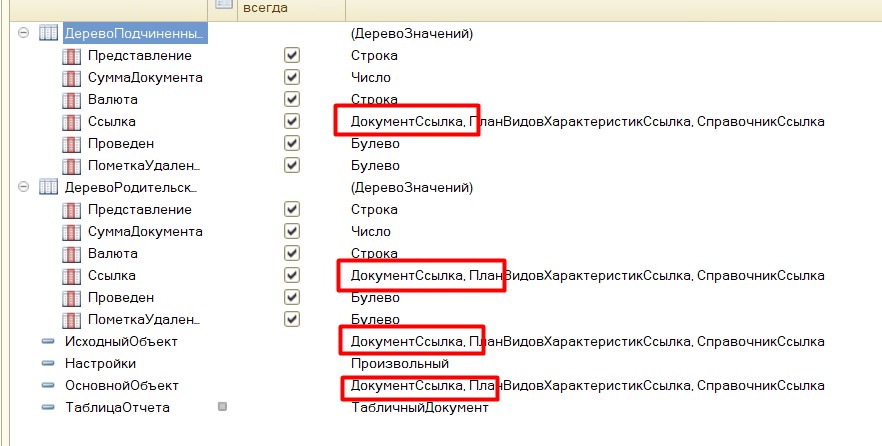Click Представление column icon under ДеревоПодчиненны

click(71, 56)
